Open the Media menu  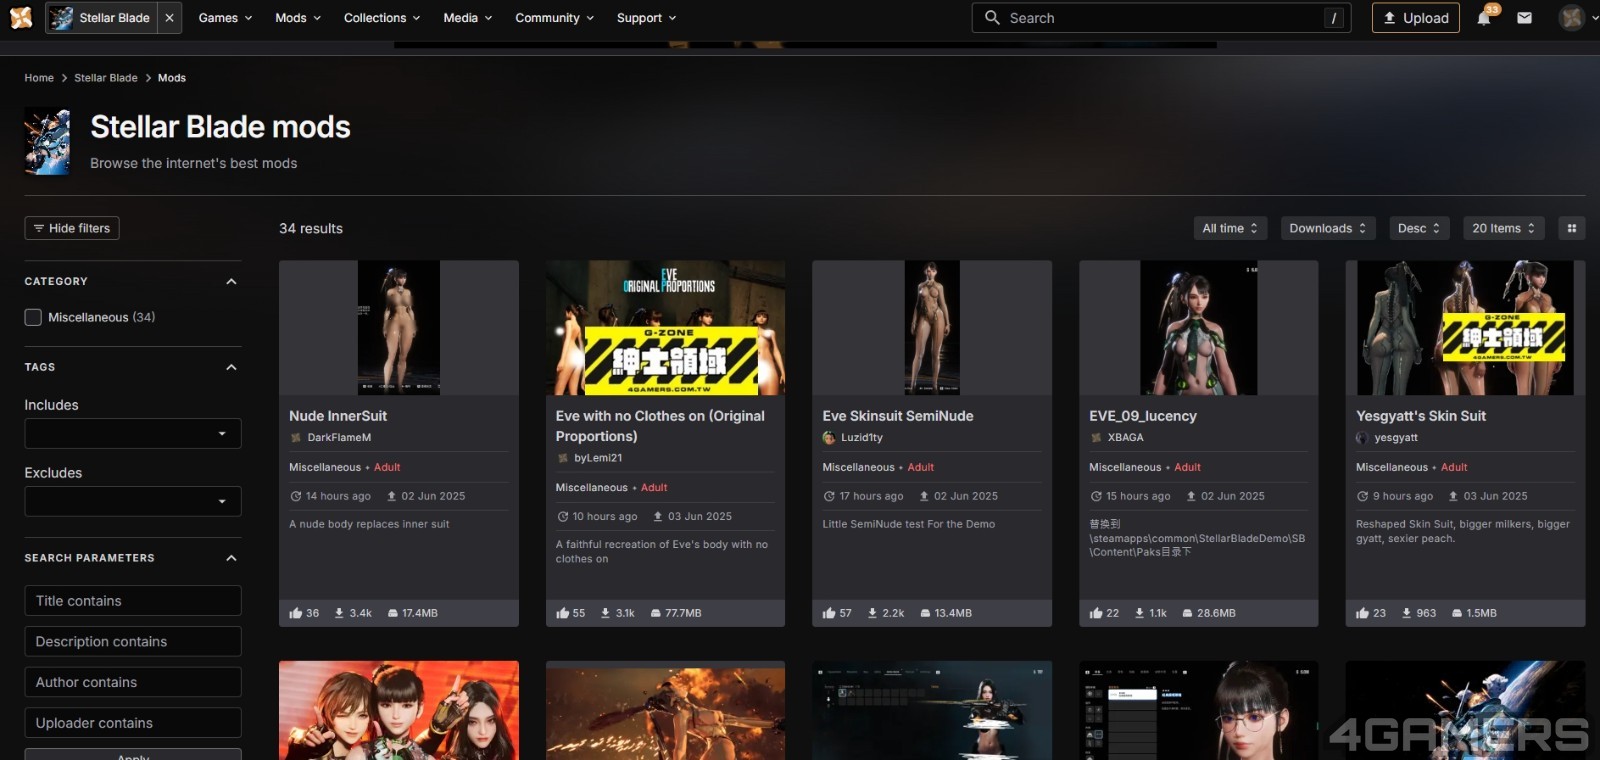(468, 18)
